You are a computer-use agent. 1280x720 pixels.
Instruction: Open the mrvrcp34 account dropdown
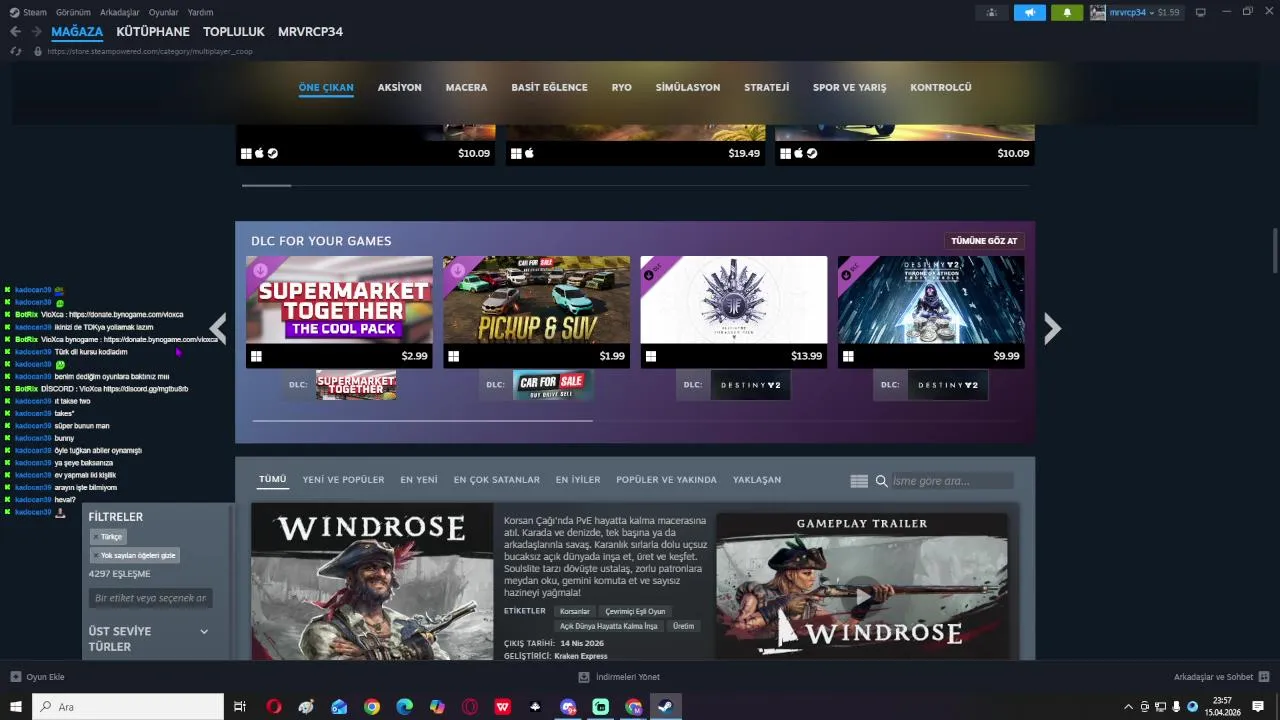(x=1130, y=12)
